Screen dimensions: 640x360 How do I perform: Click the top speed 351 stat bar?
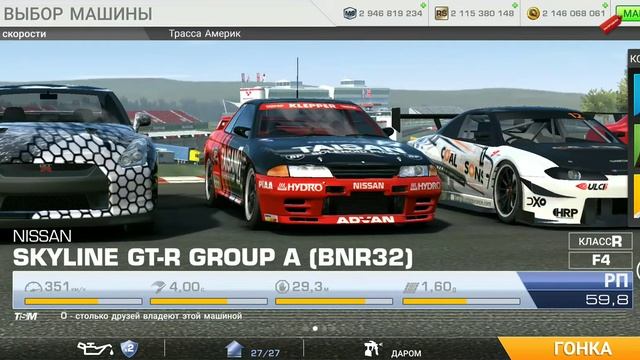[x=83, y=302]
